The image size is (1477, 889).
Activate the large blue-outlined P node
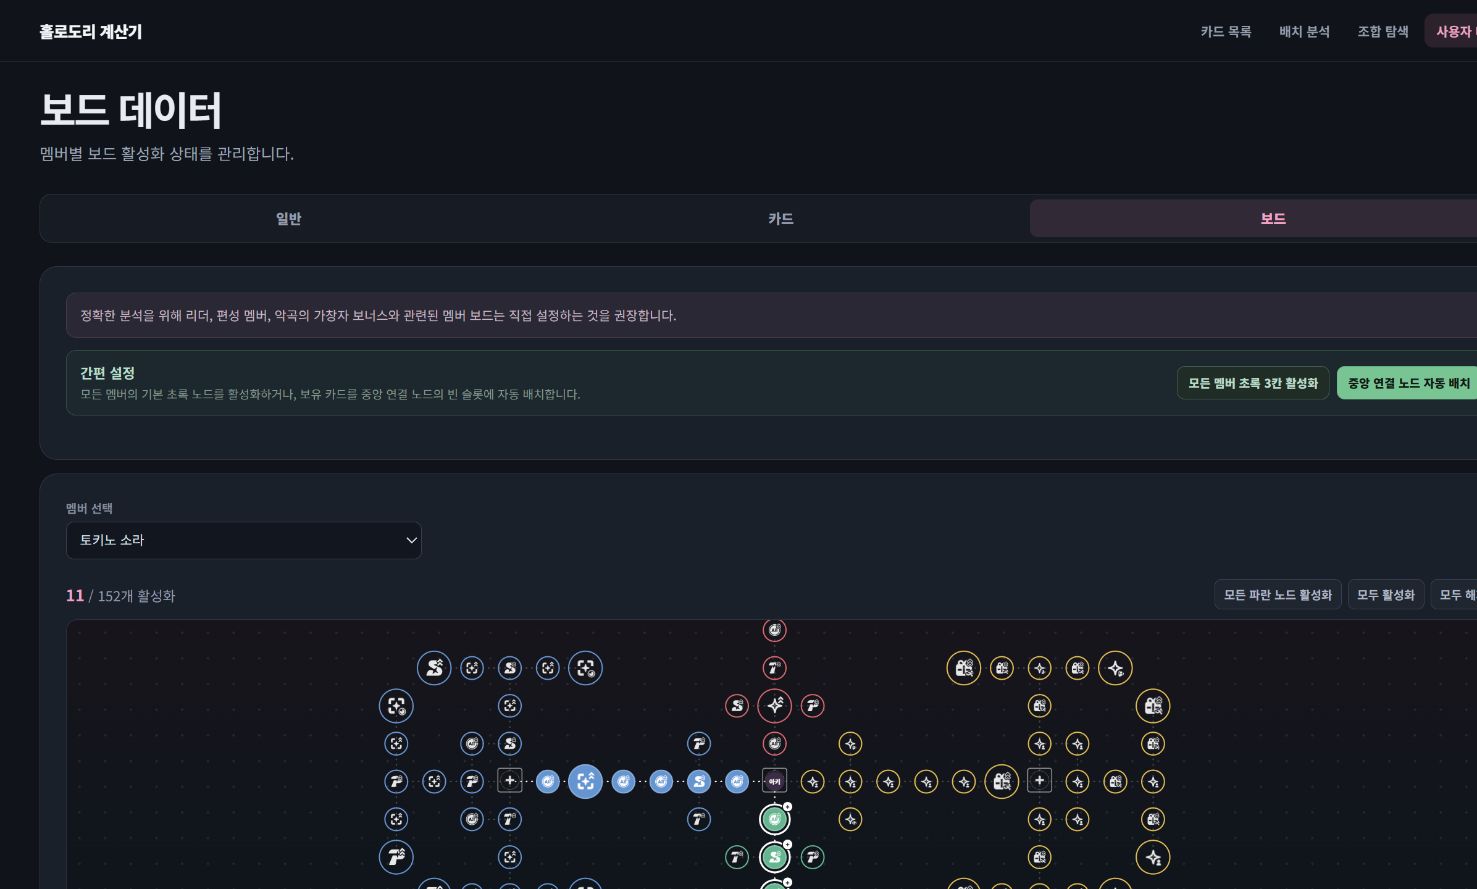[396, 857]
